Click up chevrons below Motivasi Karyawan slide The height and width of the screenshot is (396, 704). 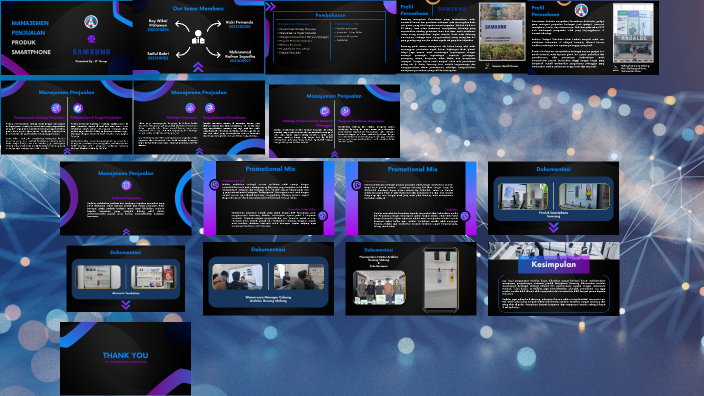199,151
